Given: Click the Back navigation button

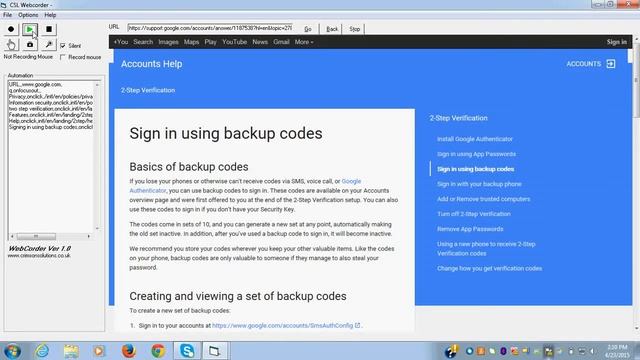Looking at the screenshot, I should tap(332, 29).
